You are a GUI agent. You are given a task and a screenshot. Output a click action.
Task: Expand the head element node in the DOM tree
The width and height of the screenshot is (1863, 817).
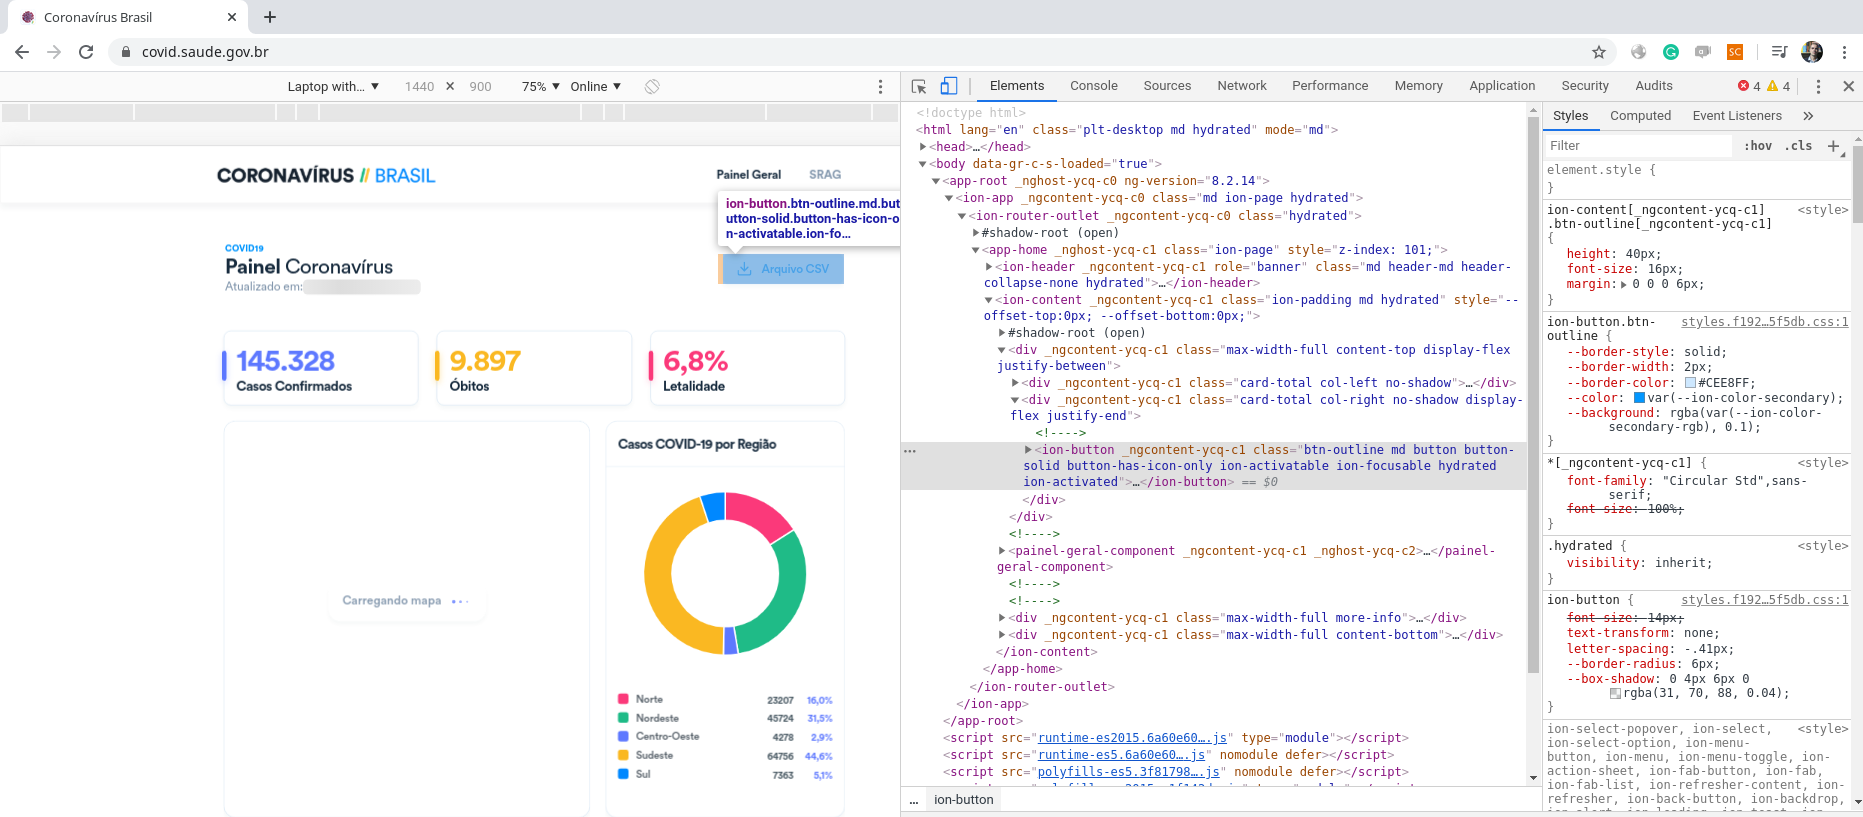tap(923, 147)
